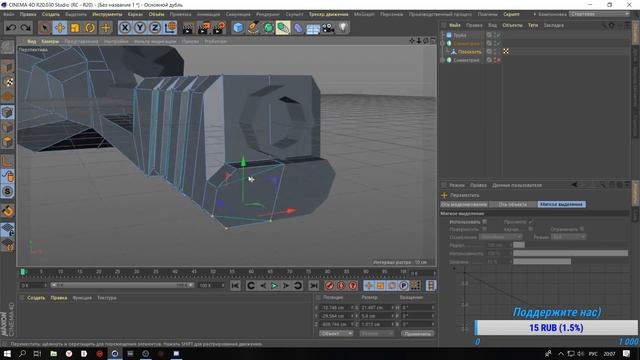This screenshot has height=360, width=640.
Task: Click the green timeline playhead marker at frame 0
Action: coord(23,271)
